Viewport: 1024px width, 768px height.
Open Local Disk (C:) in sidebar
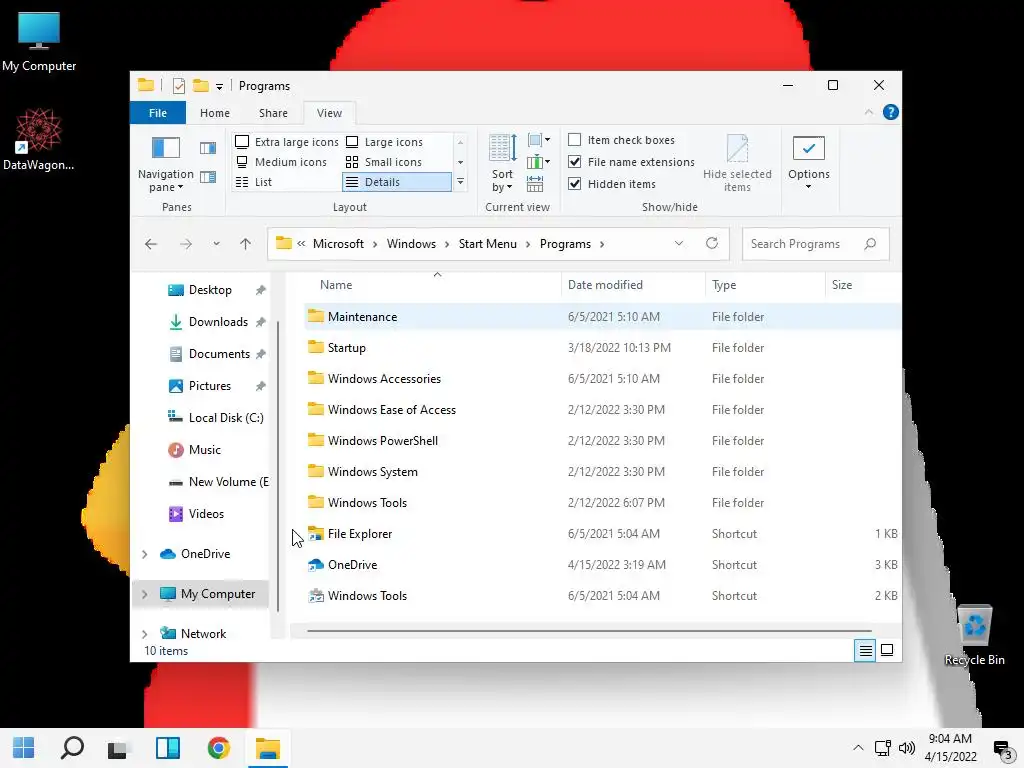(217, 418)
